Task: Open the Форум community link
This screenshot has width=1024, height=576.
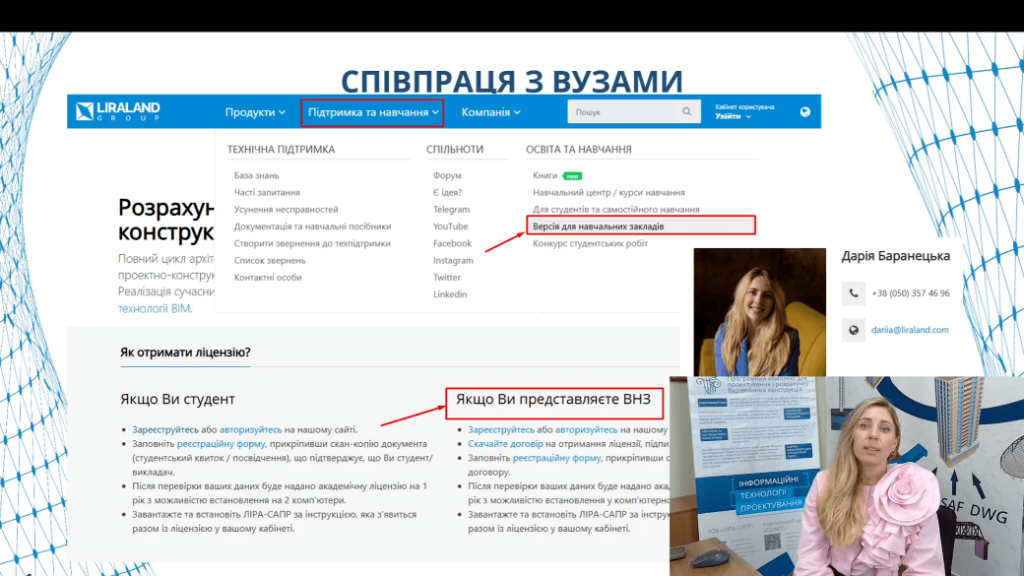Action: [x=447, y=176]
